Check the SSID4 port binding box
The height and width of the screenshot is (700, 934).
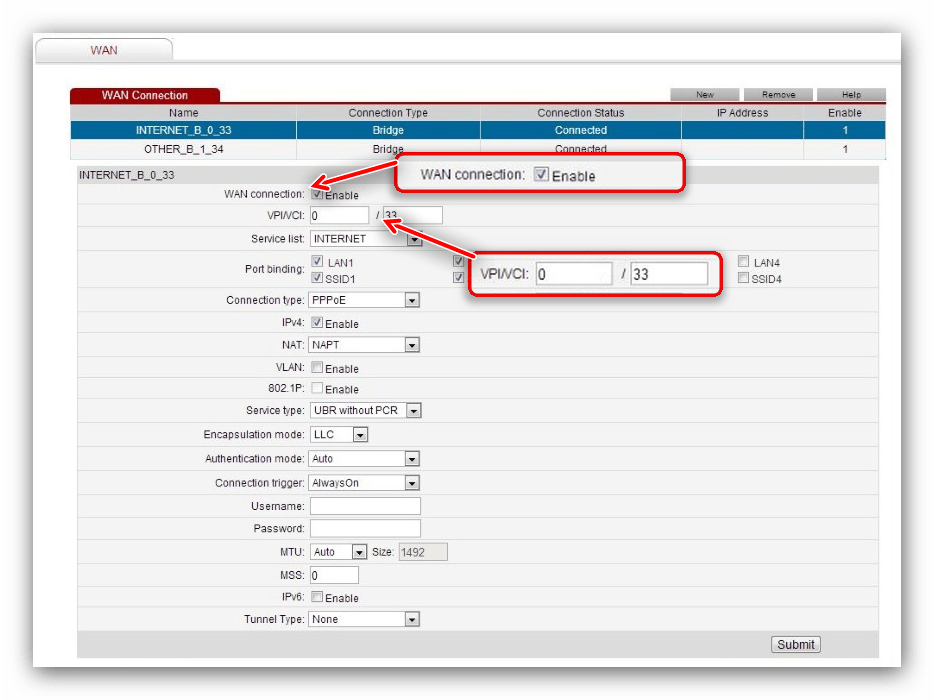pyautogui.click(x=743, y=278)
